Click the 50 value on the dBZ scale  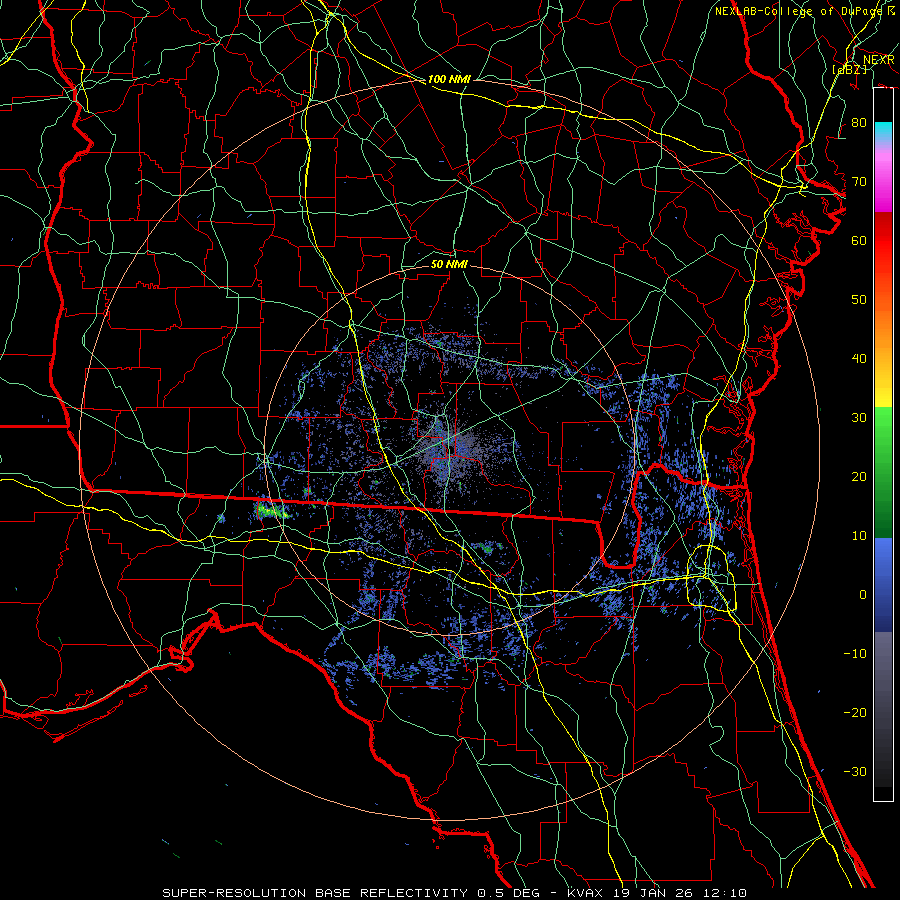click(859, 300)
